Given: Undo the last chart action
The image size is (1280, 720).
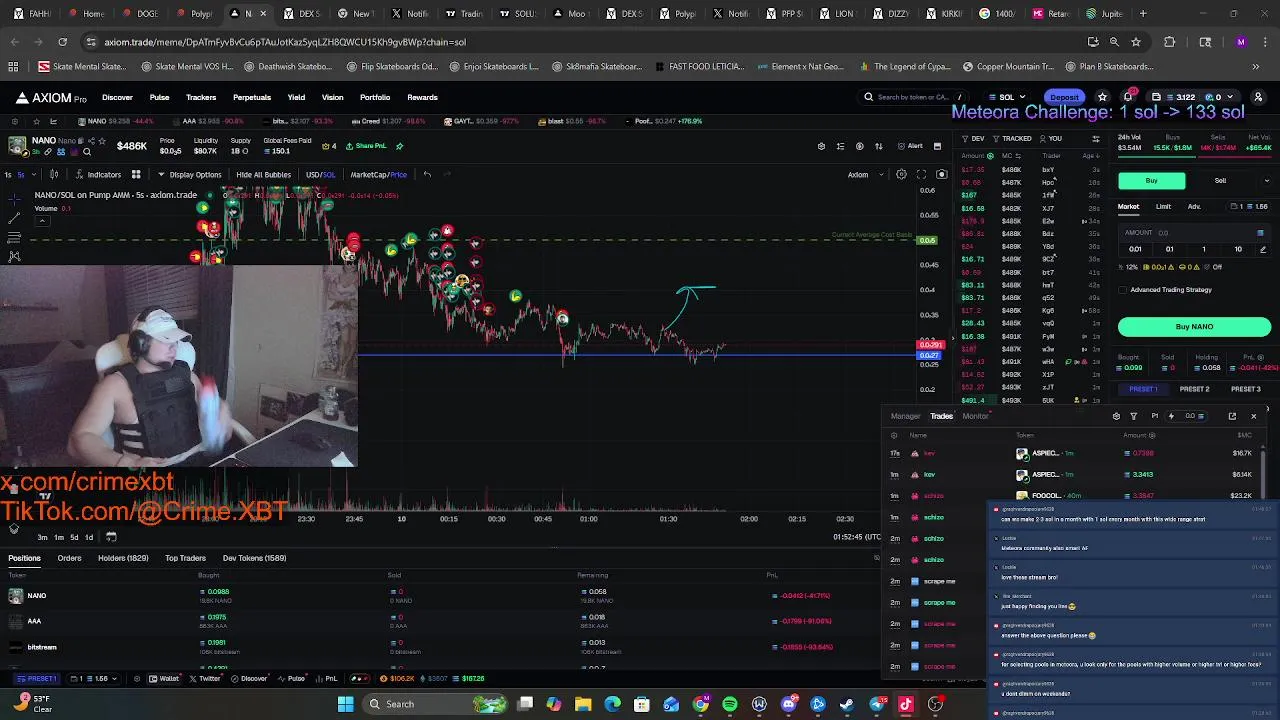Looking at the screenshot, I should coord(427,175).
